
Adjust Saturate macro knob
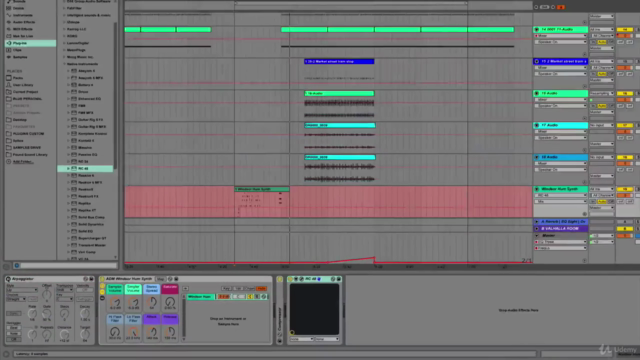click(x=170, y=302)
